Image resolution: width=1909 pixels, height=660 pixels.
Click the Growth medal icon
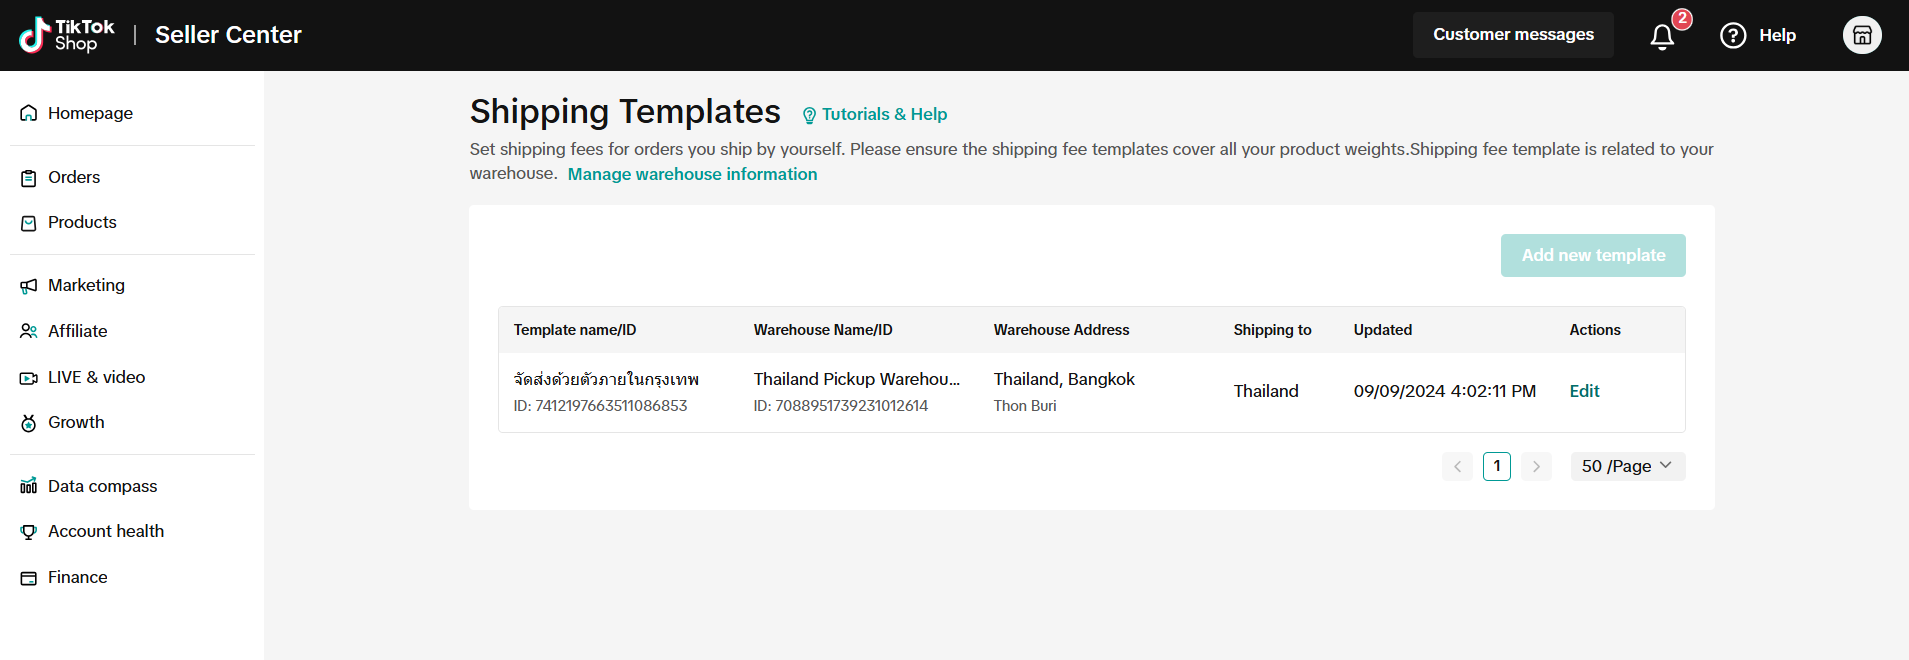pyautogui.click(x=29, y=423)
